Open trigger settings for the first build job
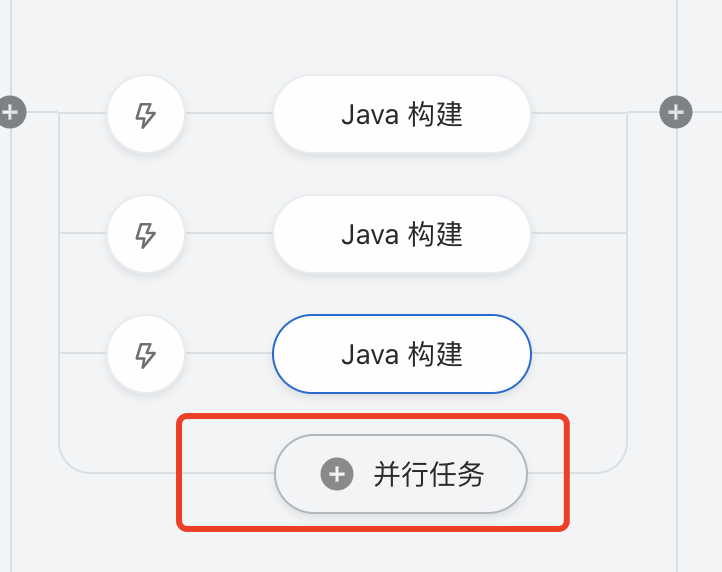 [x=146, y=115]
